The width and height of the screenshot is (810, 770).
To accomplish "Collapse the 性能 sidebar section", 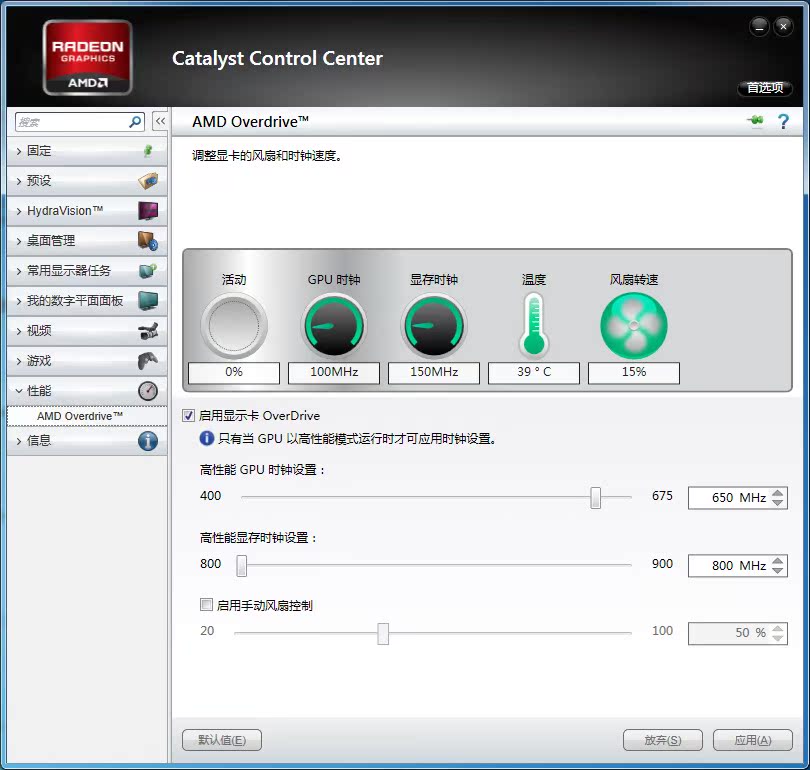I will pos(40,391).
